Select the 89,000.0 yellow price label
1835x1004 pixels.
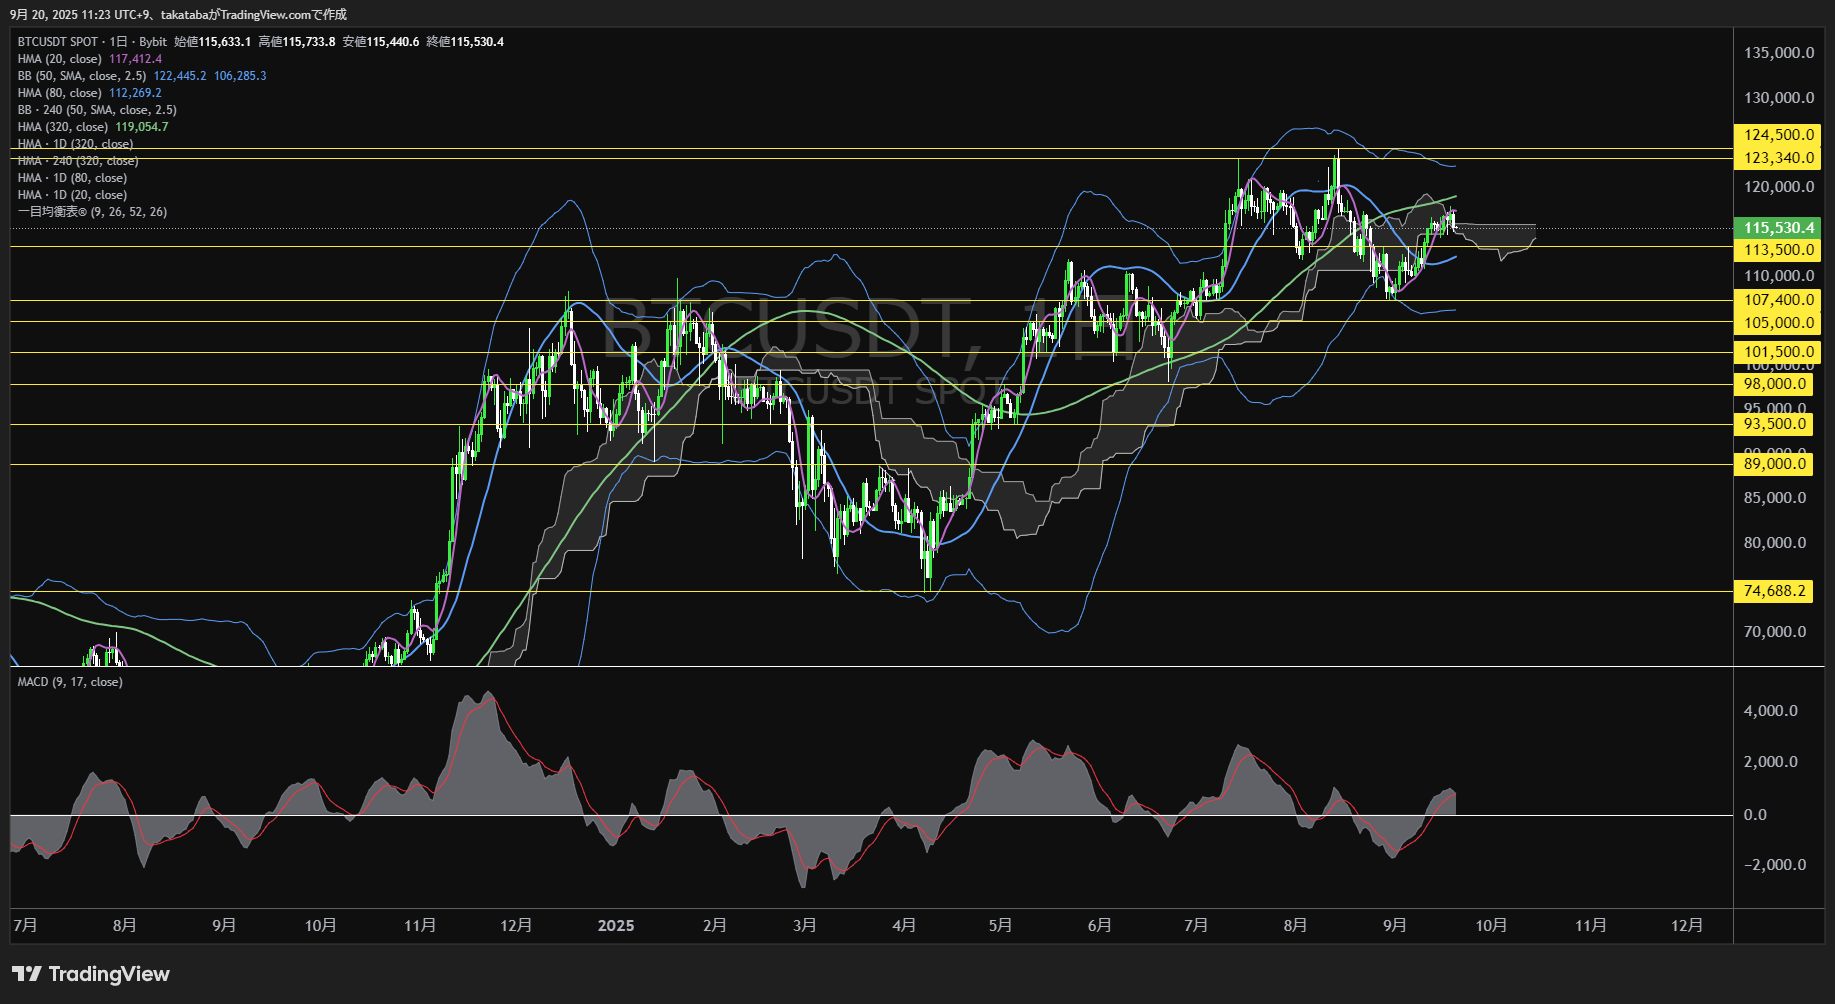click(x=1773, y=464)
